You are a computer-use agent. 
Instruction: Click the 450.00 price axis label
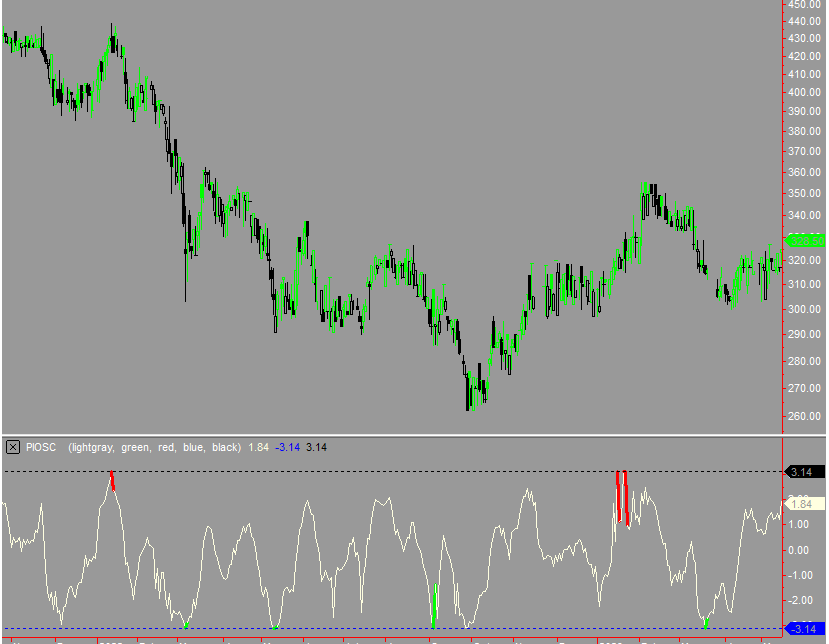point(803,6)
